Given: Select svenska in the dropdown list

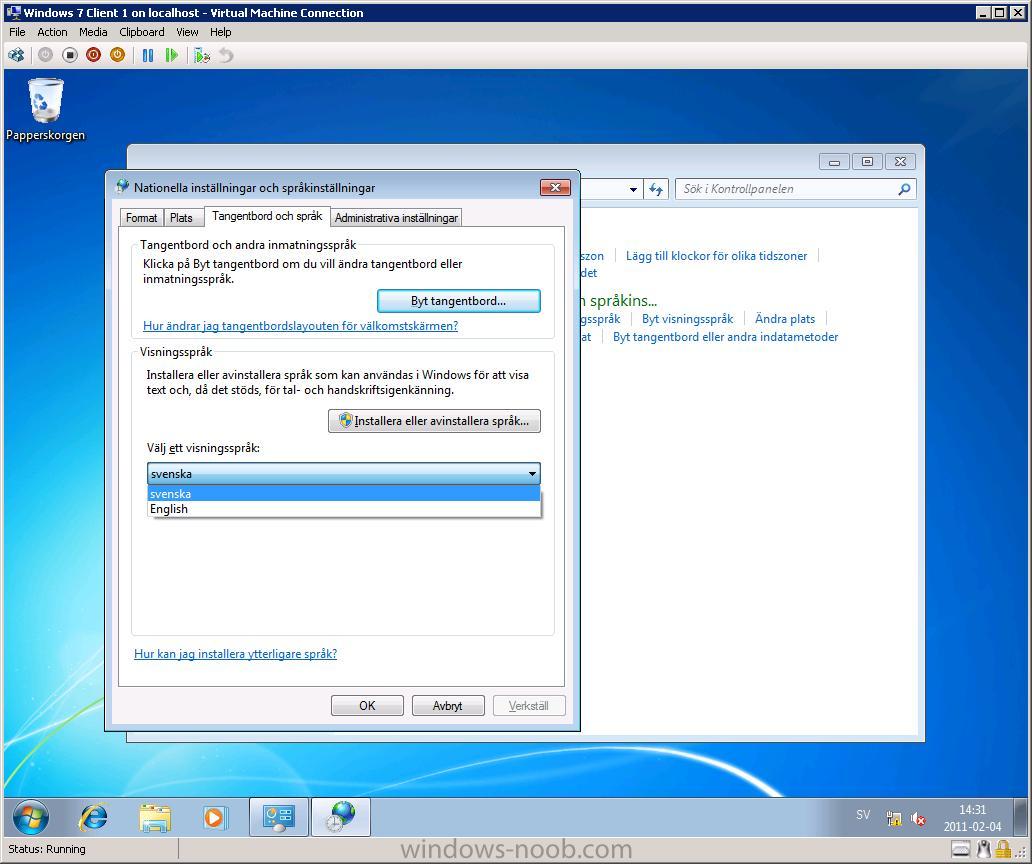Looking at the screenshot, I should (x=344, y=494).
